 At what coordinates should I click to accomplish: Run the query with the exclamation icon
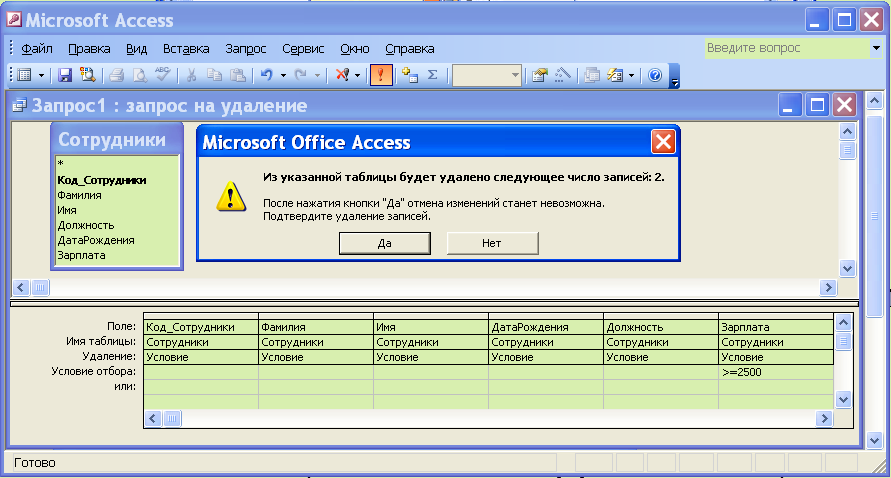point(381,75)
